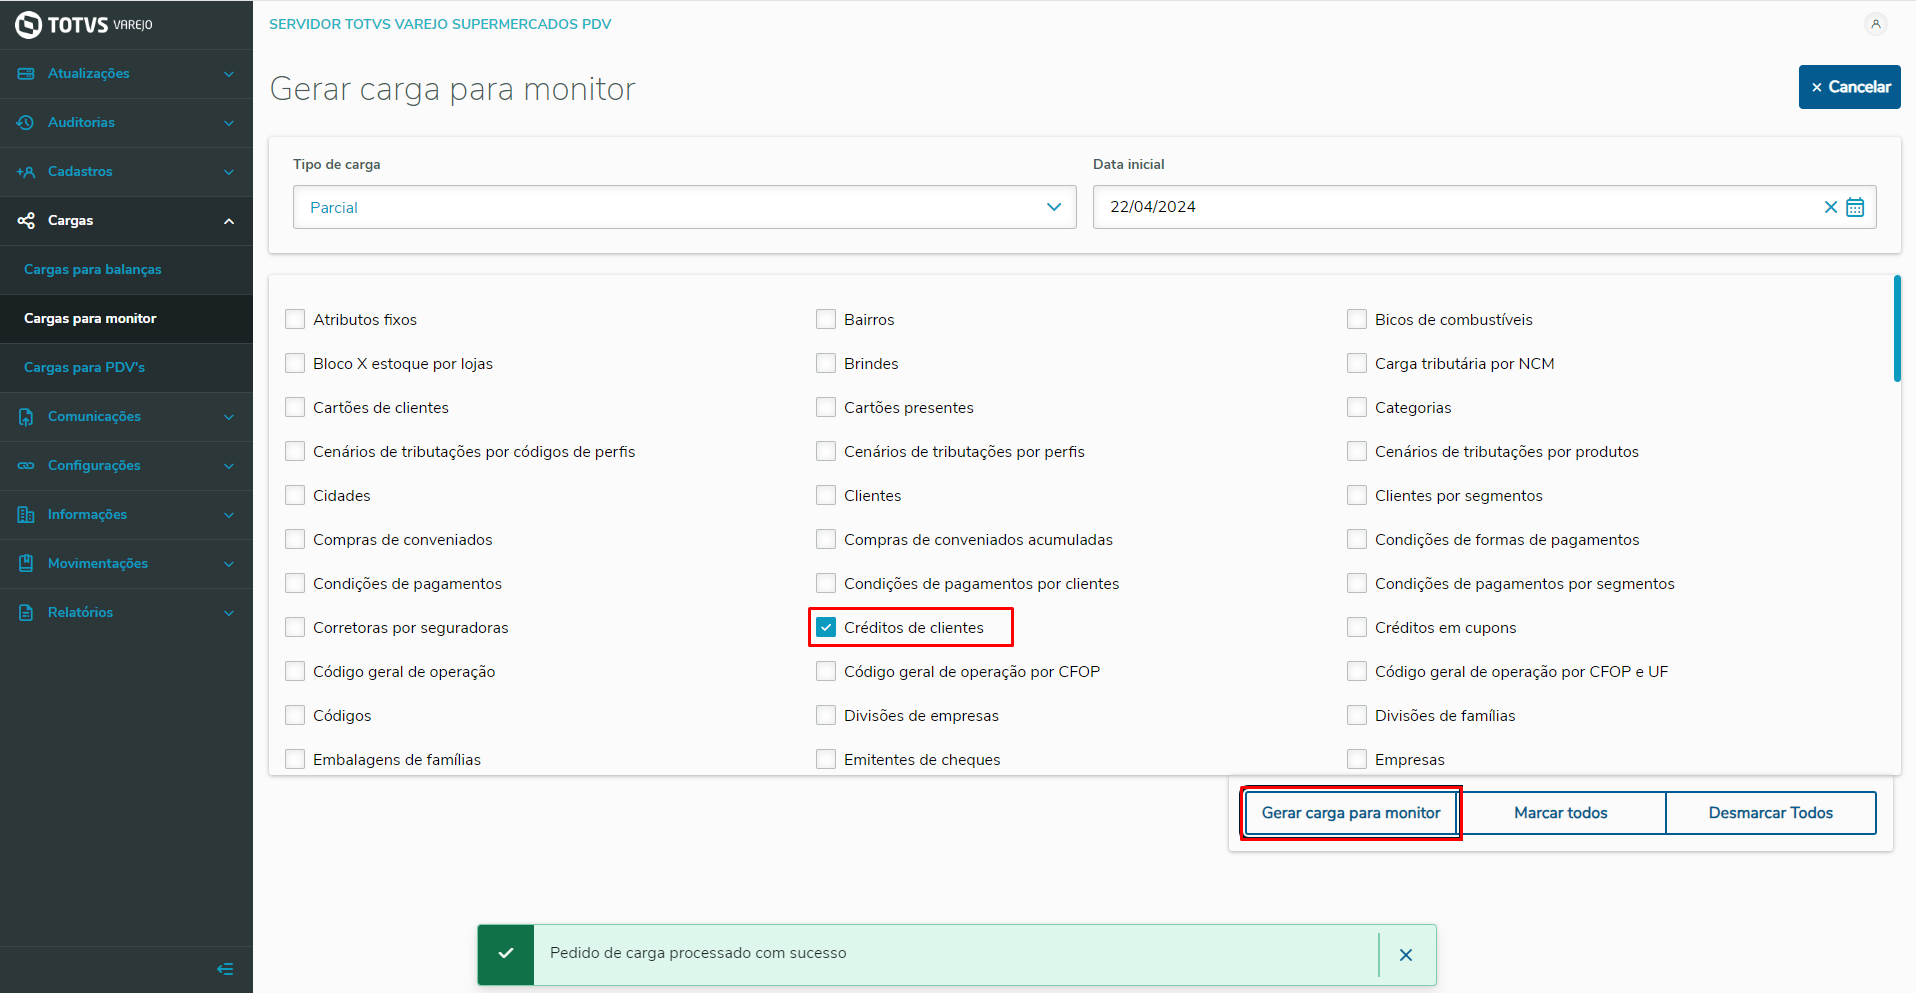Uncheck the Créditos de clientes checkbox
The width and height of the screenshot is (1916, 993).
point(826,627)
